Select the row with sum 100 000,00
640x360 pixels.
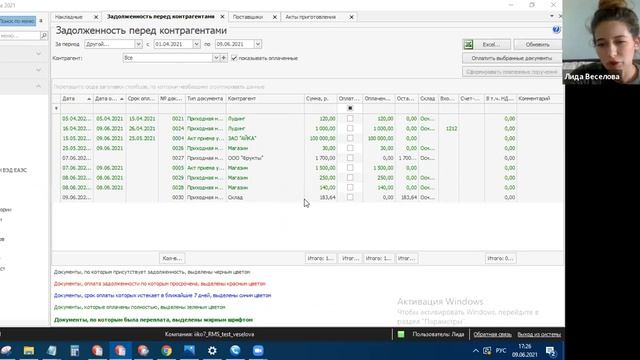(x=308, y=138)
